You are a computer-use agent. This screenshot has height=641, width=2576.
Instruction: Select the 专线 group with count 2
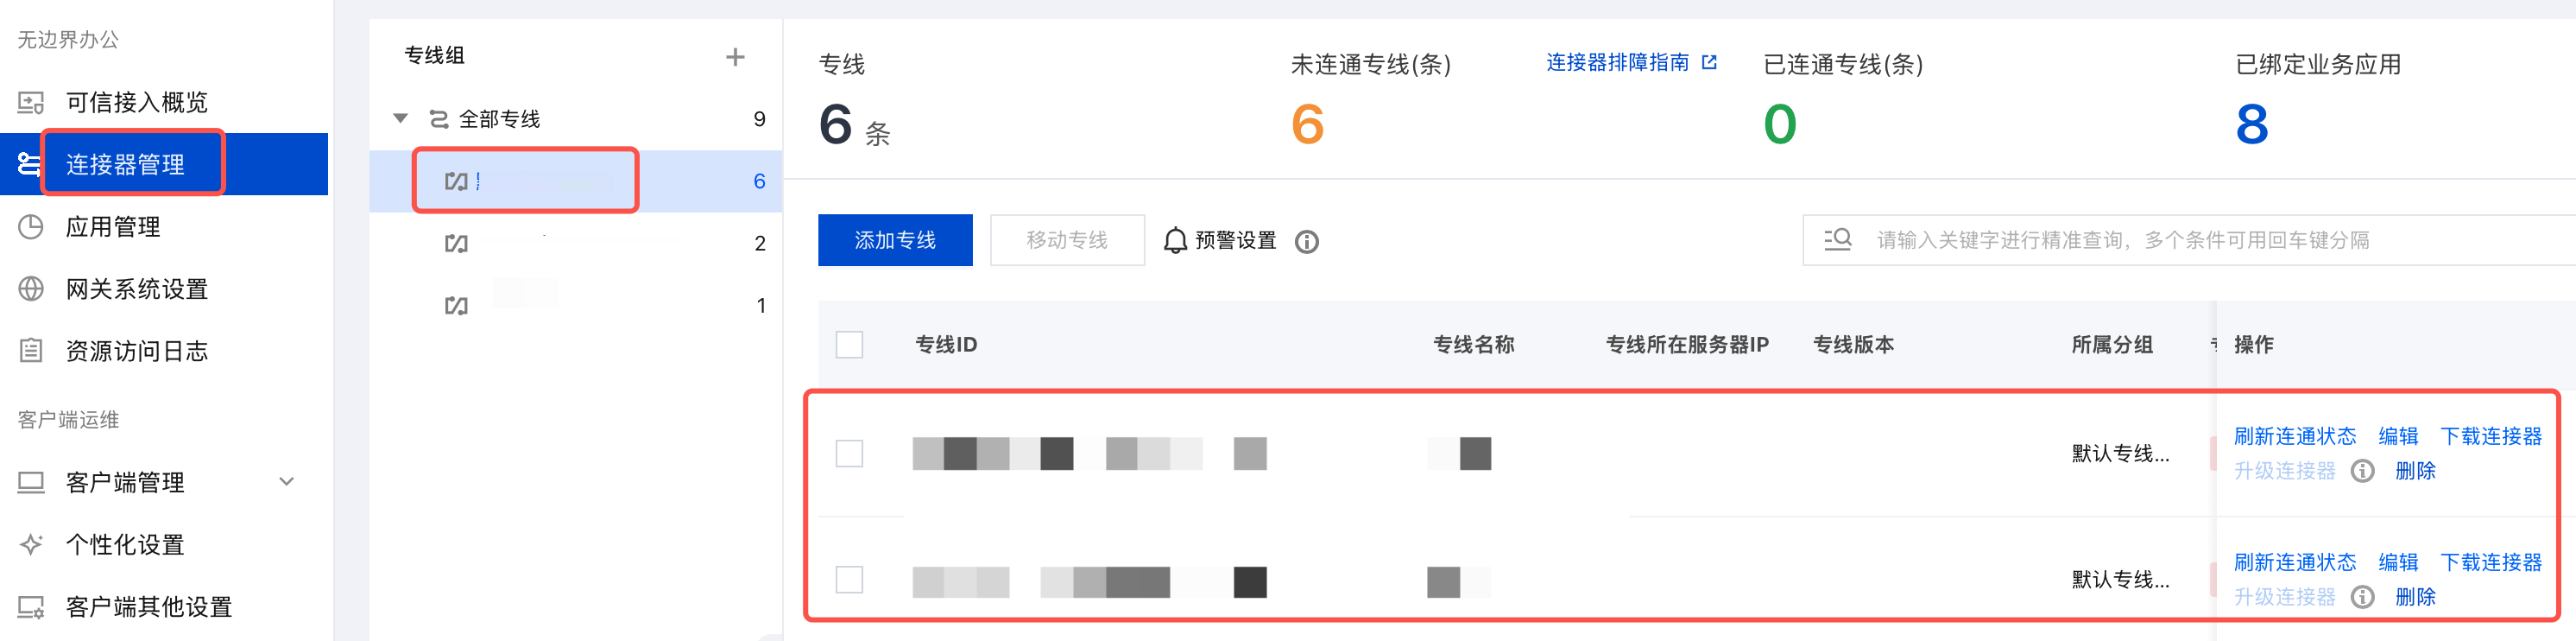[x=600, y=243]
